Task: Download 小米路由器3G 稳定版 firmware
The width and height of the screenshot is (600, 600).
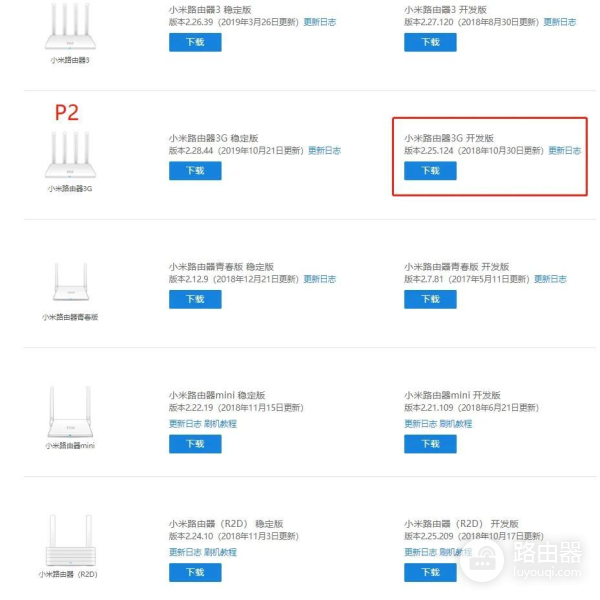Action: coord(195,170)
